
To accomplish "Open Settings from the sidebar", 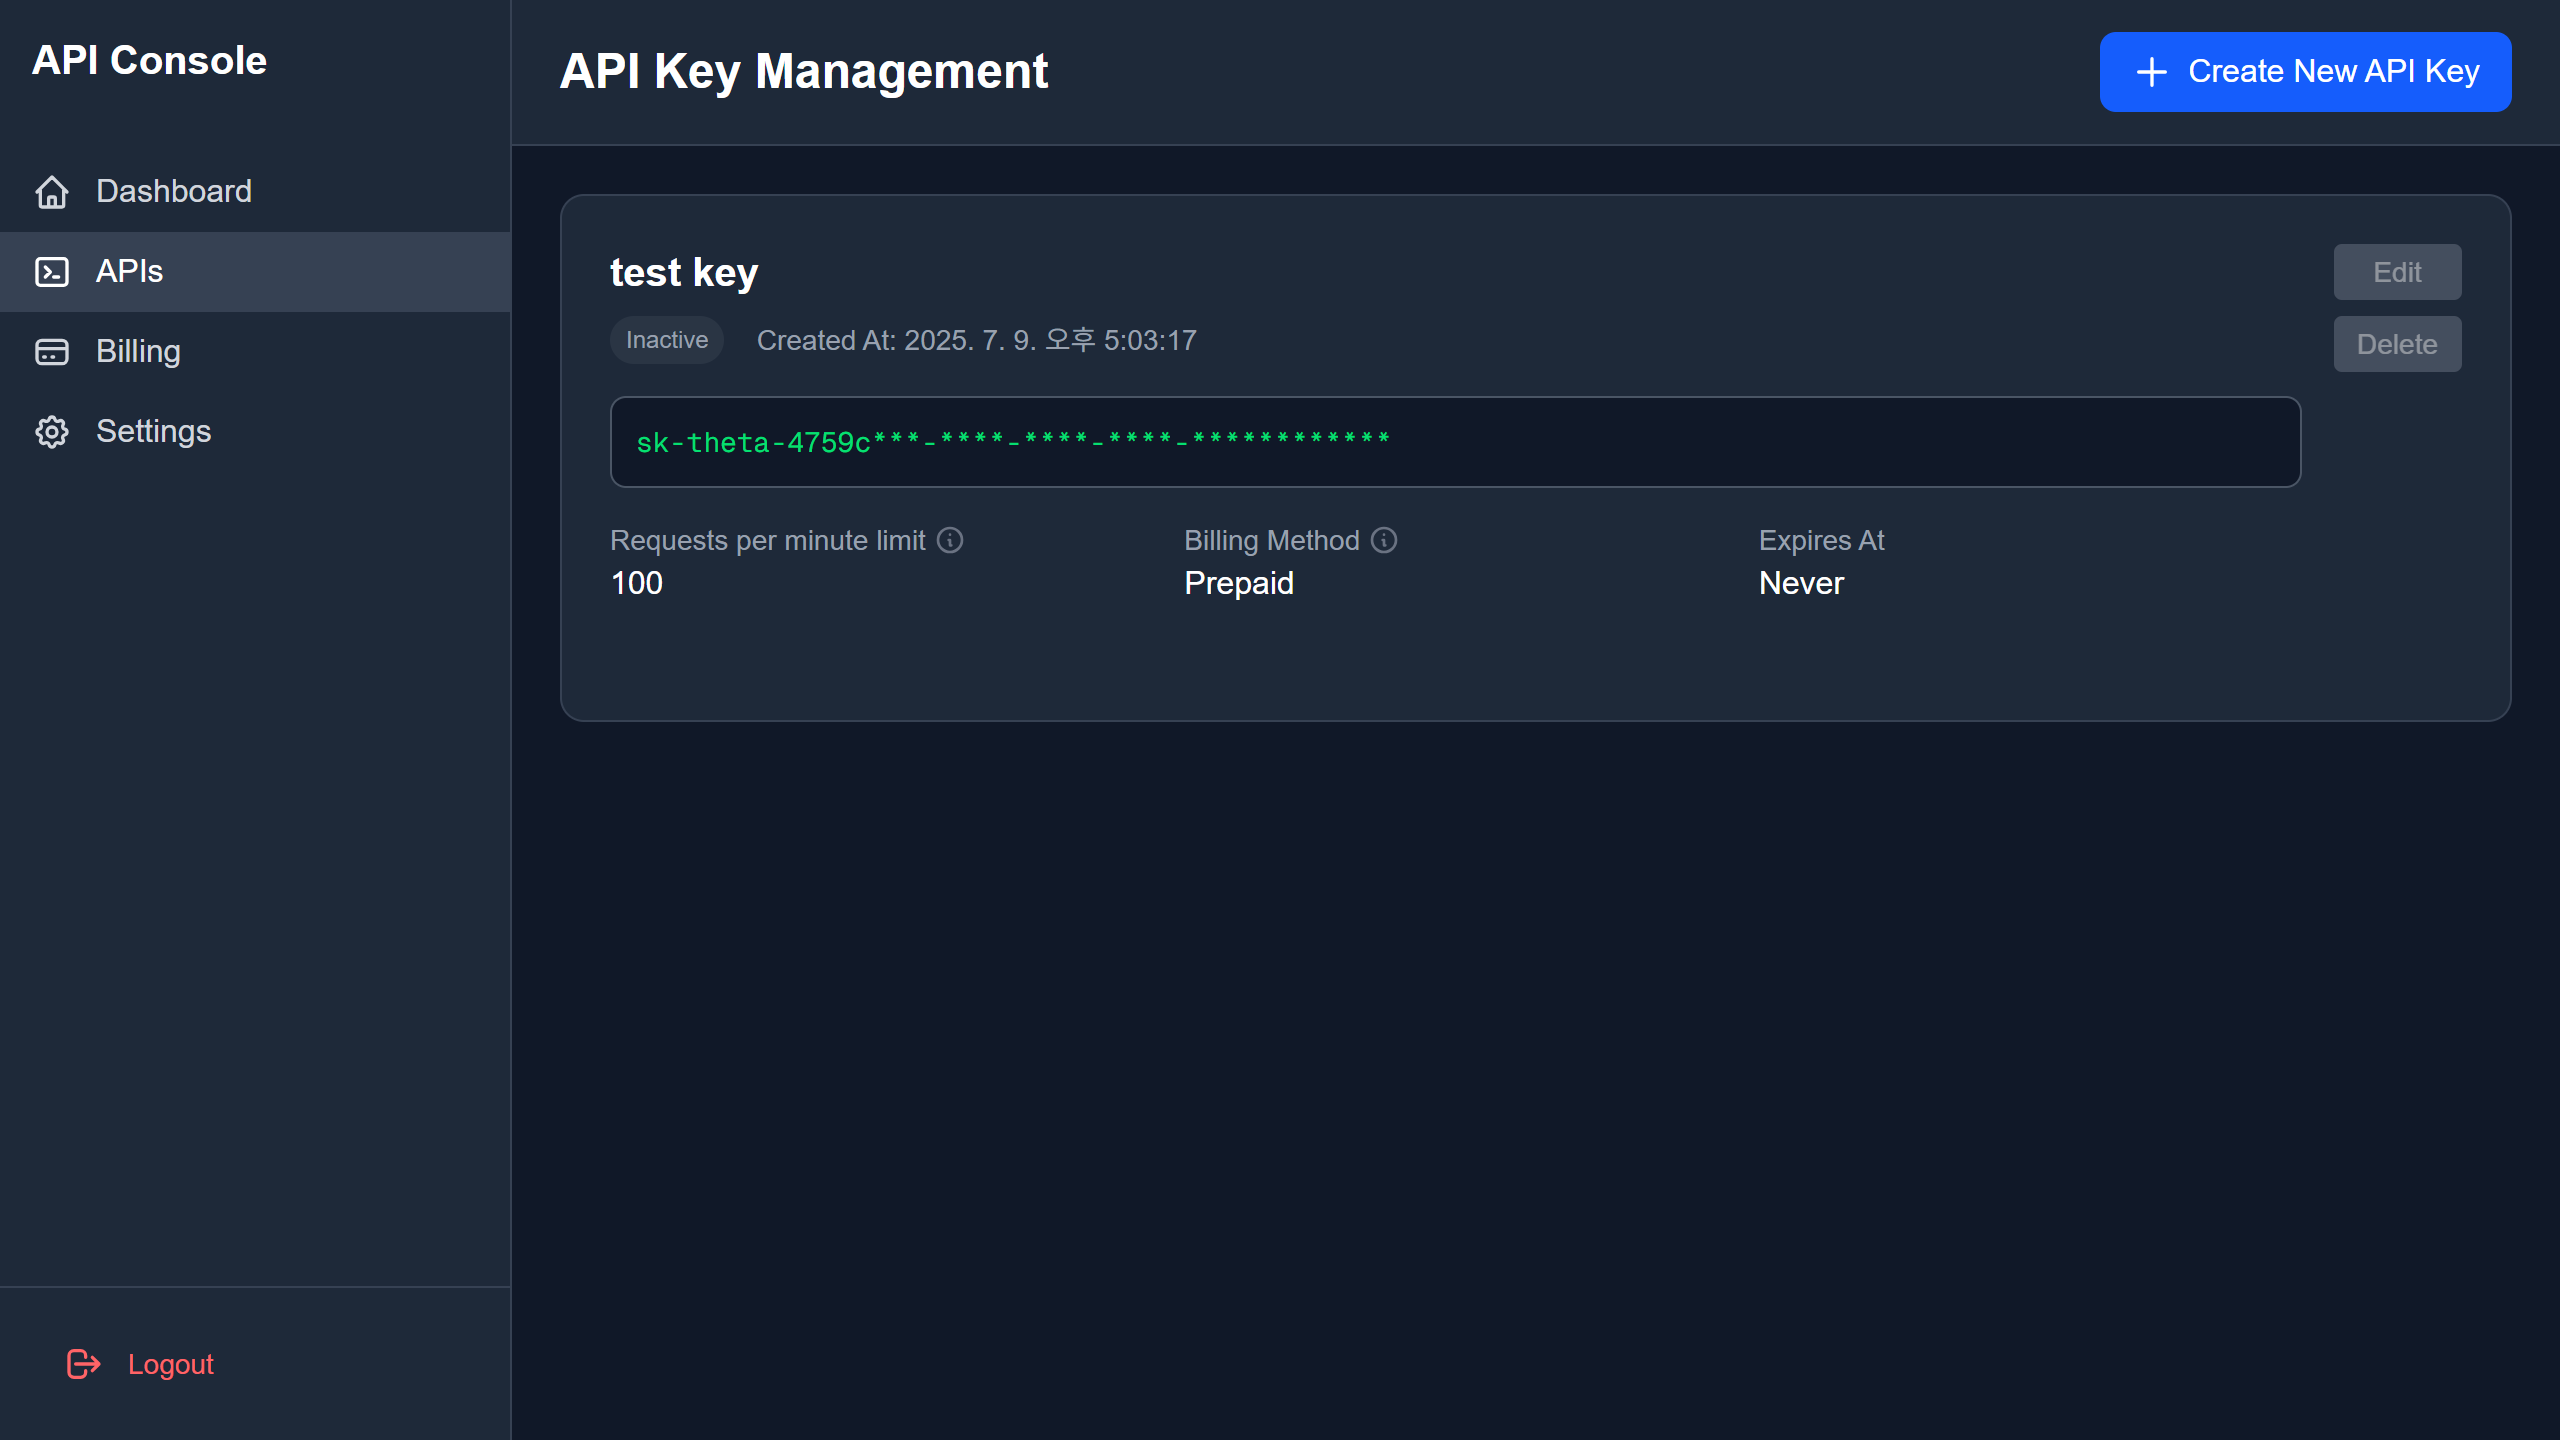I will (x=255, y=432).
